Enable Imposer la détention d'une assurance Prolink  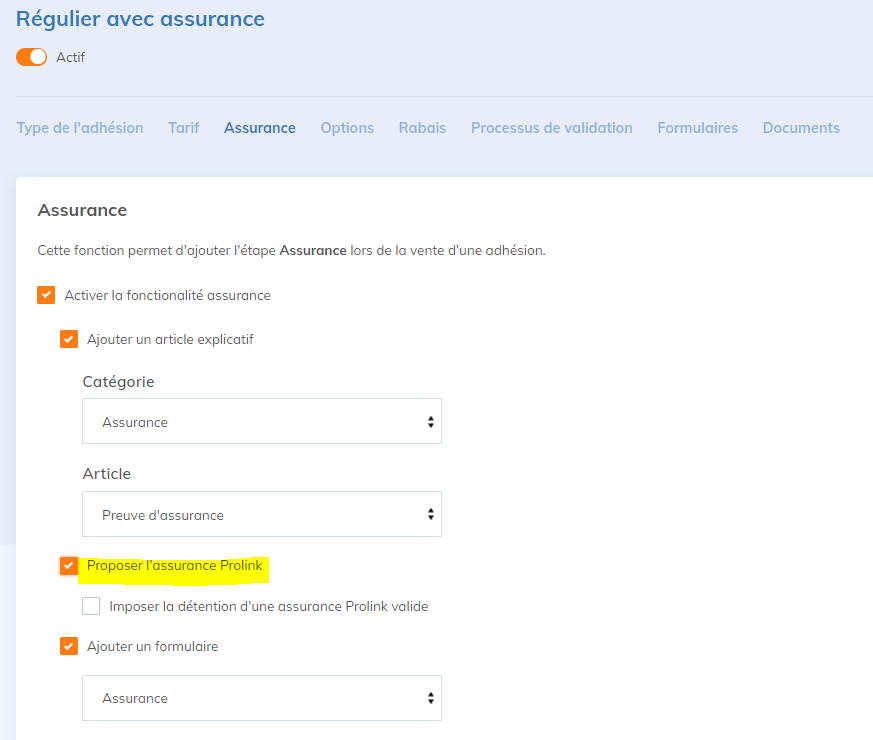[91, 606]
